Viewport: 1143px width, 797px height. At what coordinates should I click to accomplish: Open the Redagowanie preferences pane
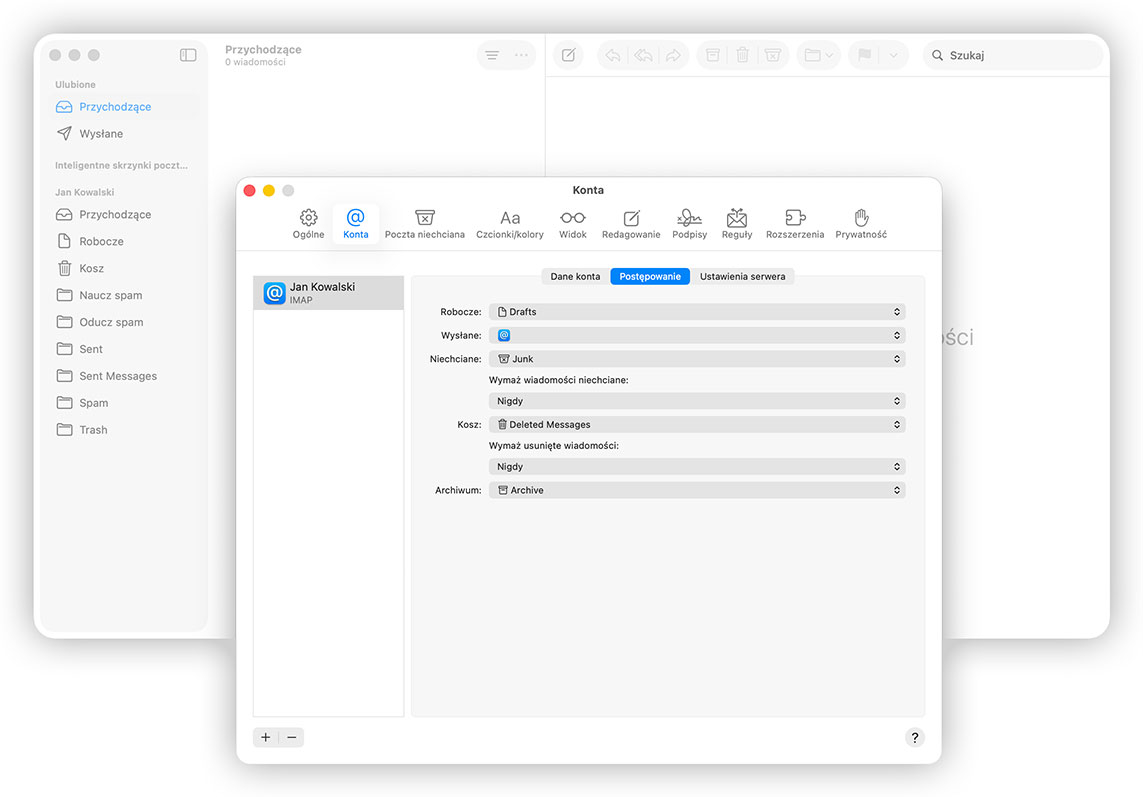click(x=631, y=222)
